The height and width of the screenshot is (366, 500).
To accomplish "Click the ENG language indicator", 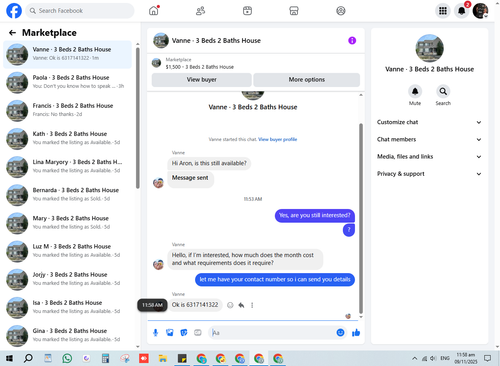I will 445,358.
